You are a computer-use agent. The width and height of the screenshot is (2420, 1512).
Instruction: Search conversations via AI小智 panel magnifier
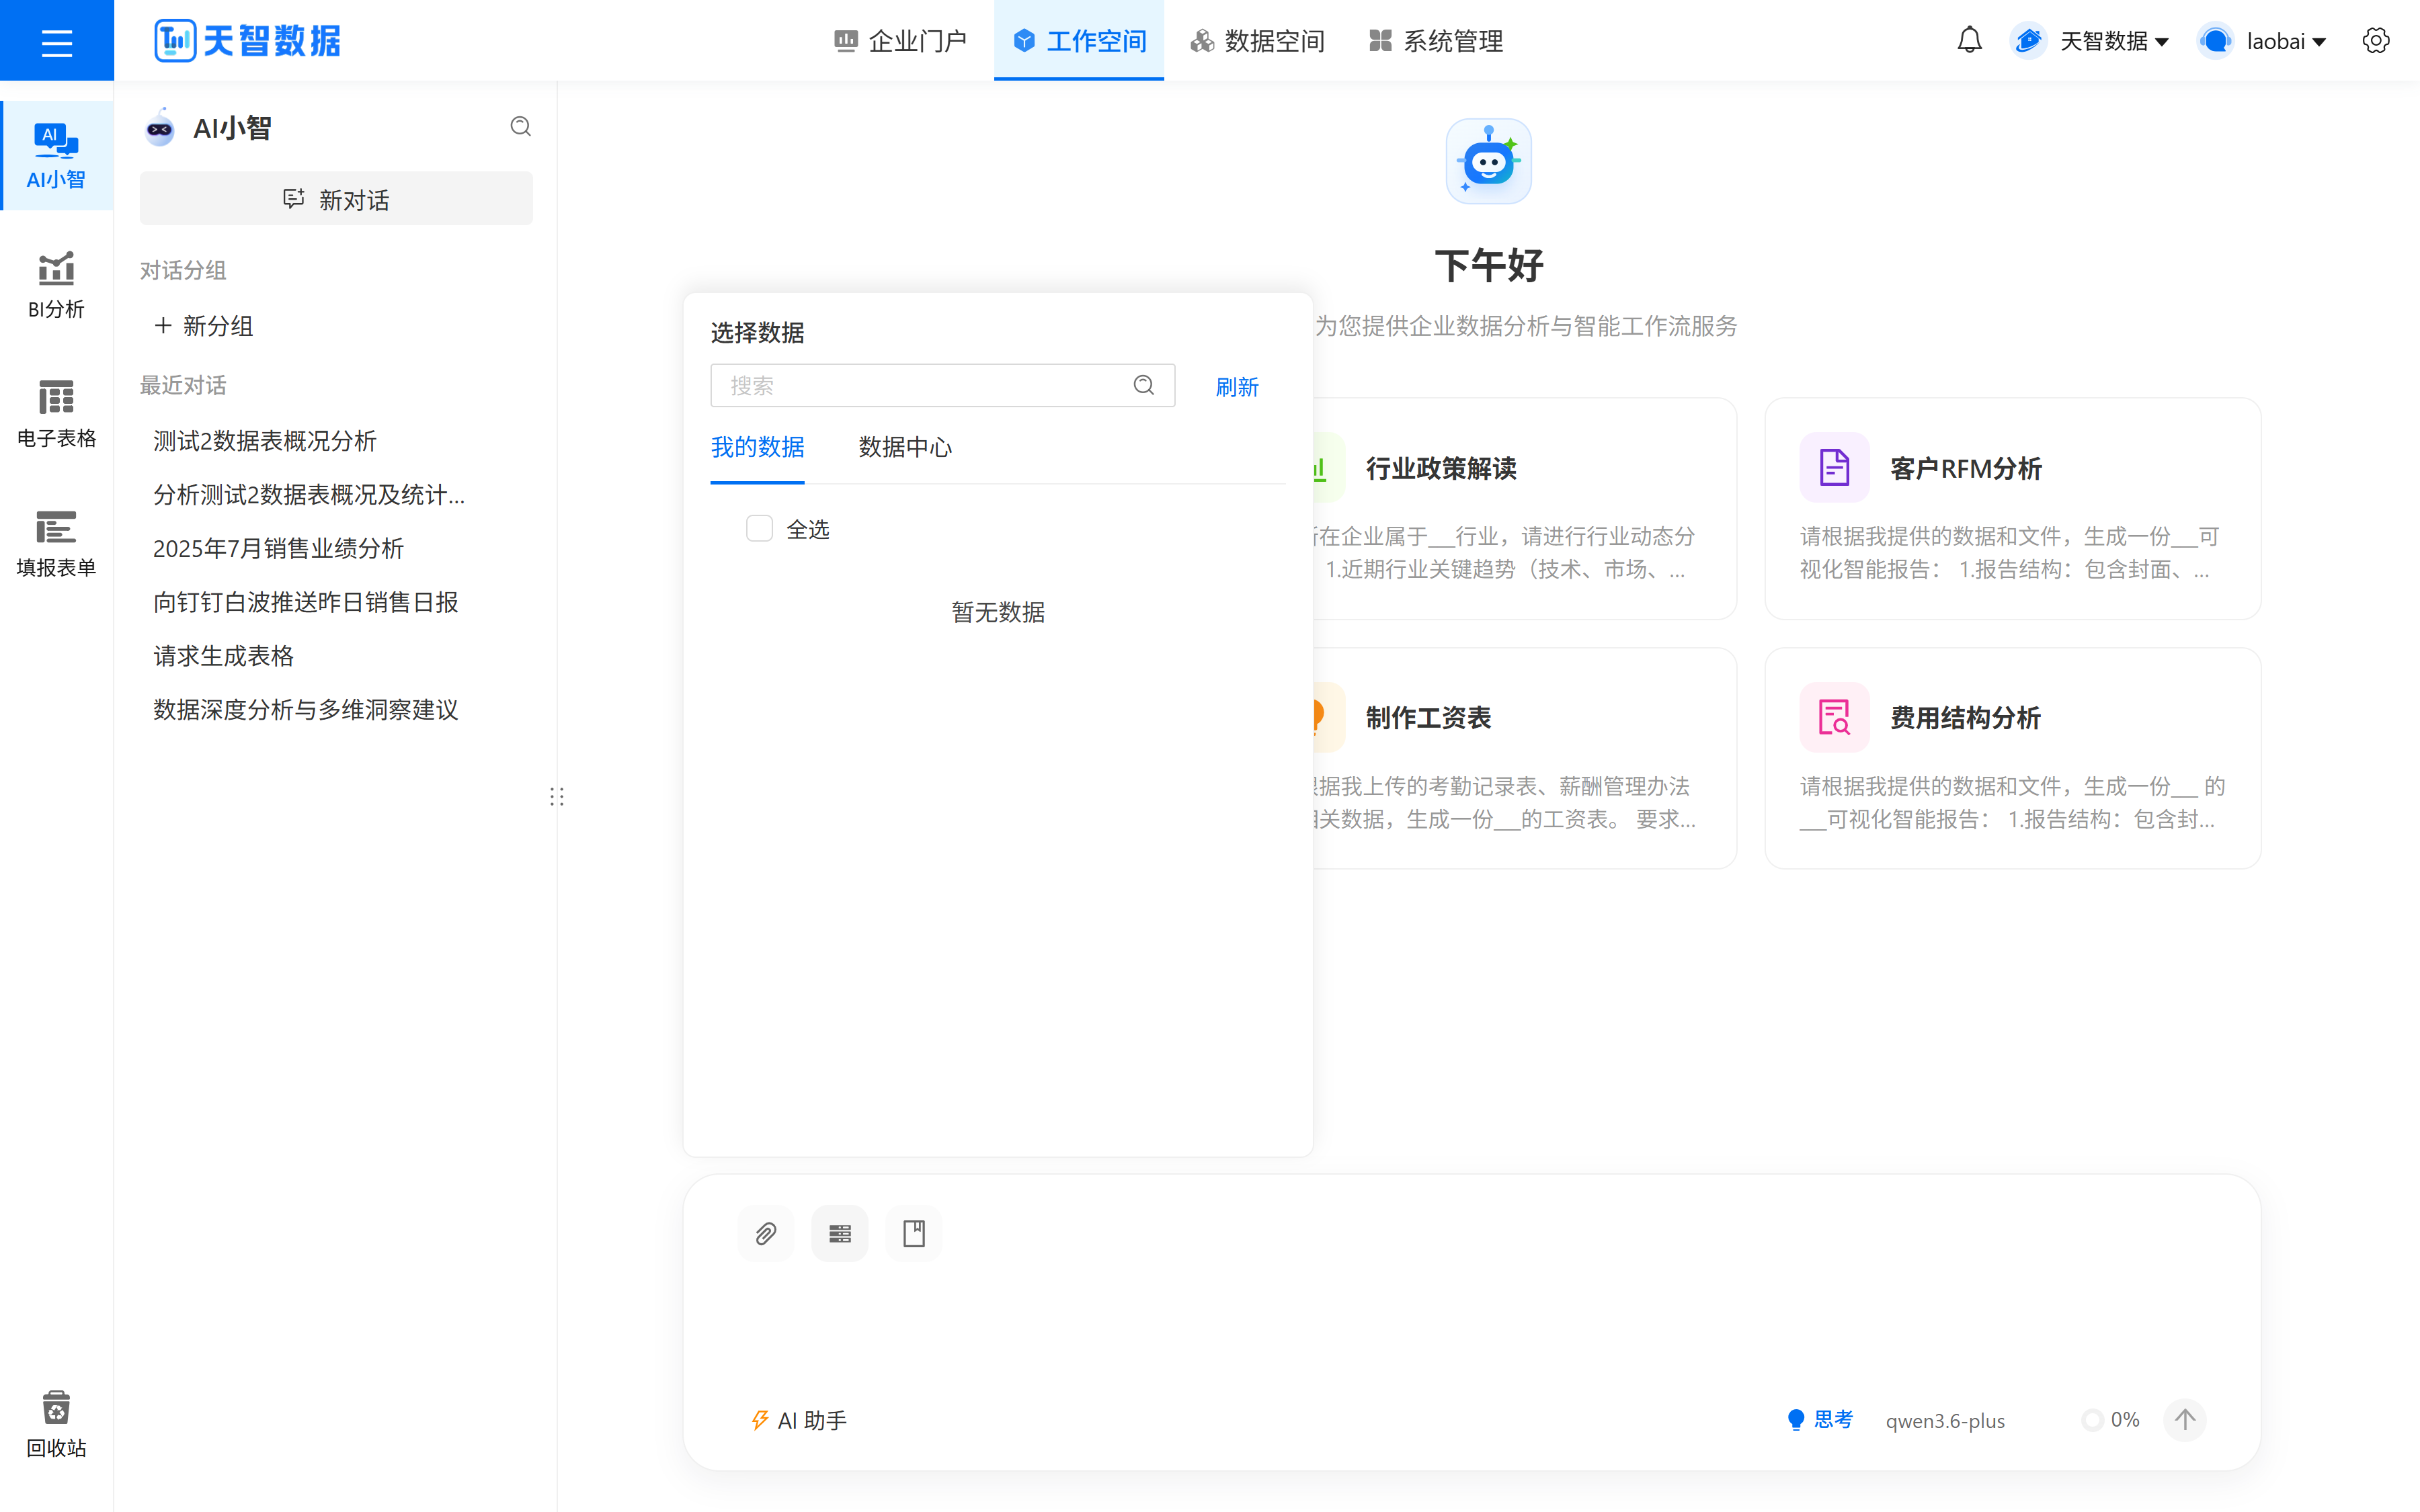tap(520, 127)
